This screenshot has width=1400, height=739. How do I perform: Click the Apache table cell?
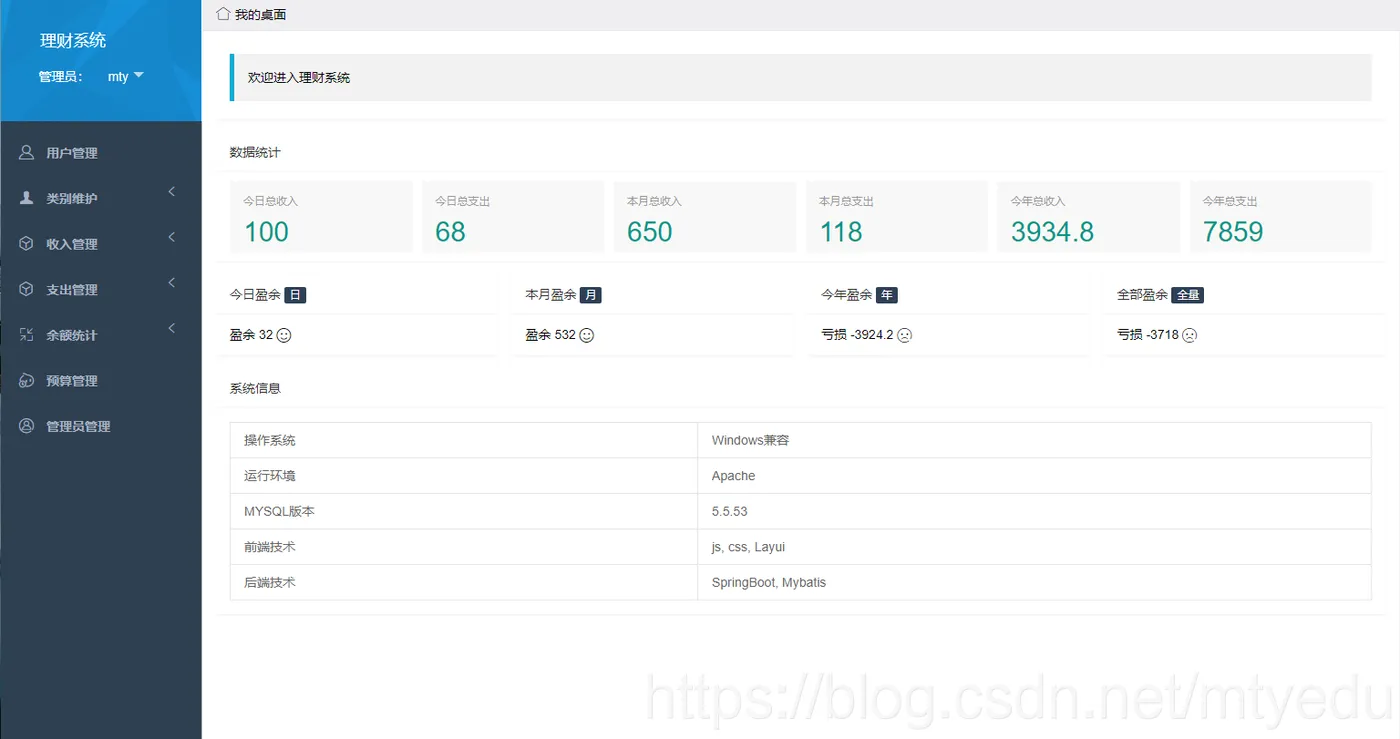[x=1034, y=476]
